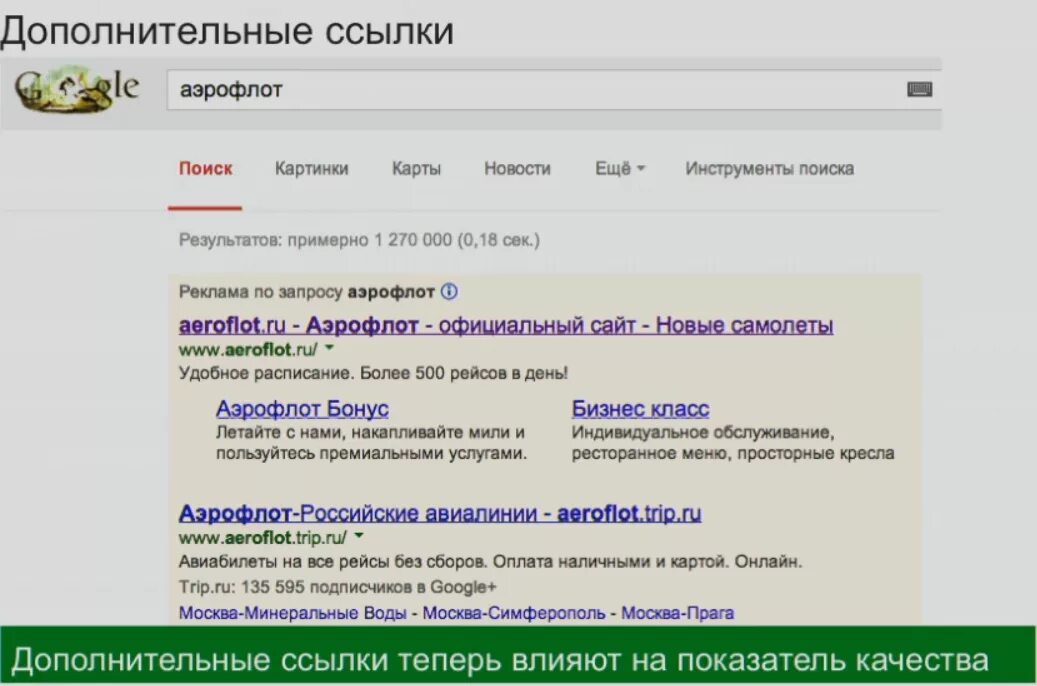Open the on-screen keyboard icon in search box
1037x686 pixels.
point(919,89)
